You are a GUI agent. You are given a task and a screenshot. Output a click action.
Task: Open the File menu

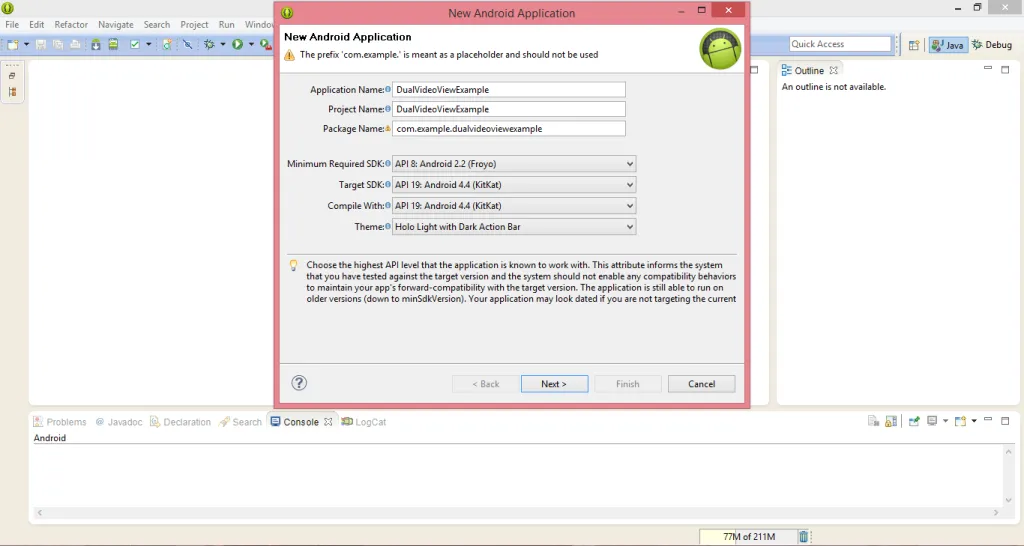pyautogui.click(x=12, y=24)
